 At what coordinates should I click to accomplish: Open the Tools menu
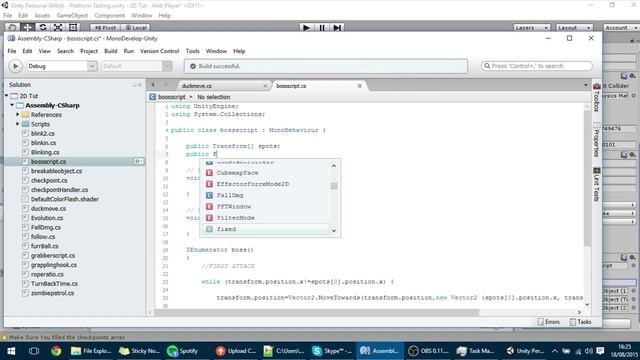coord(193,51)
